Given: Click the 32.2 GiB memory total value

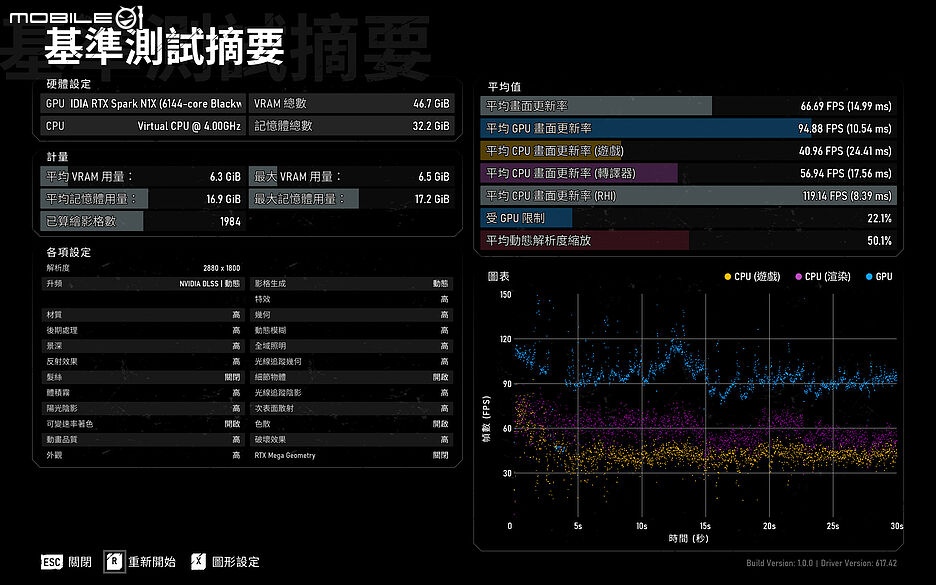Looking at the screenshot, I should (x=431, y=126).
